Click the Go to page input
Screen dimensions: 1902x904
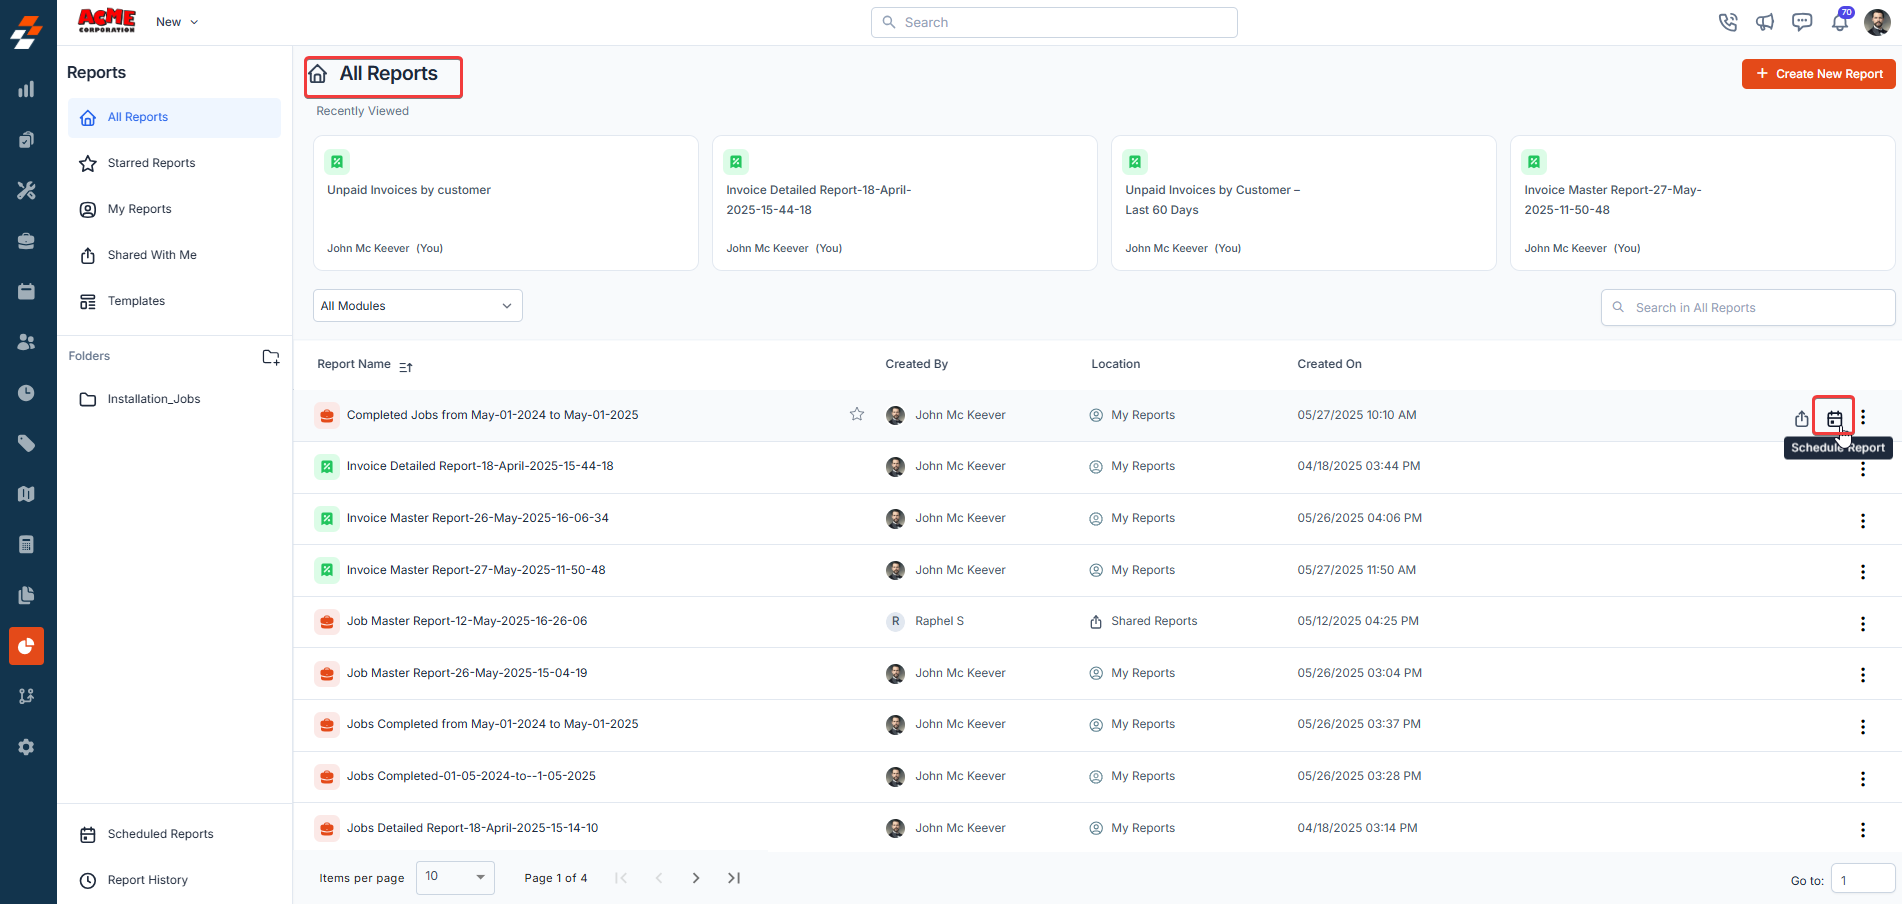point(1863,879)
